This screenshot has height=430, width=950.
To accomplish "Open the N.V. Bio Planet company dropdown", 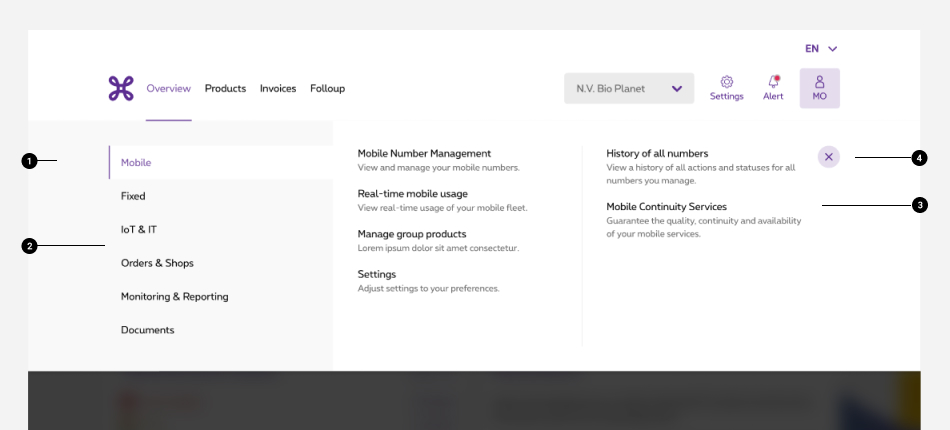I will tap(629, 88).
